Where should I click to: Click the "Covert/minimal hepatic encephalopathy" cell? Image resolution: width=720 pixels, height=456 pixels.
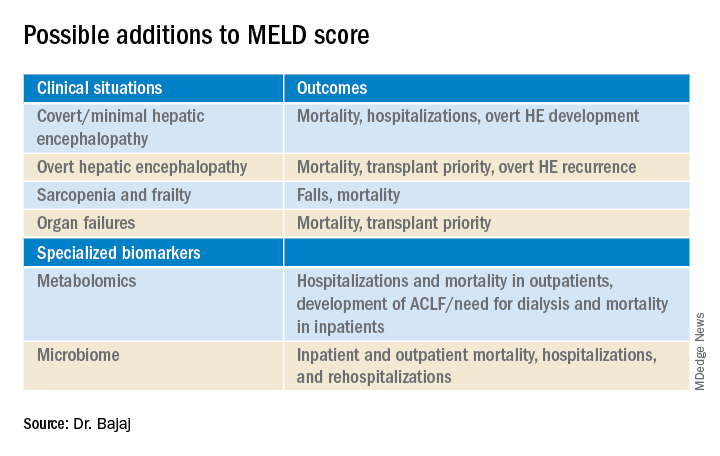click(120, 127)
